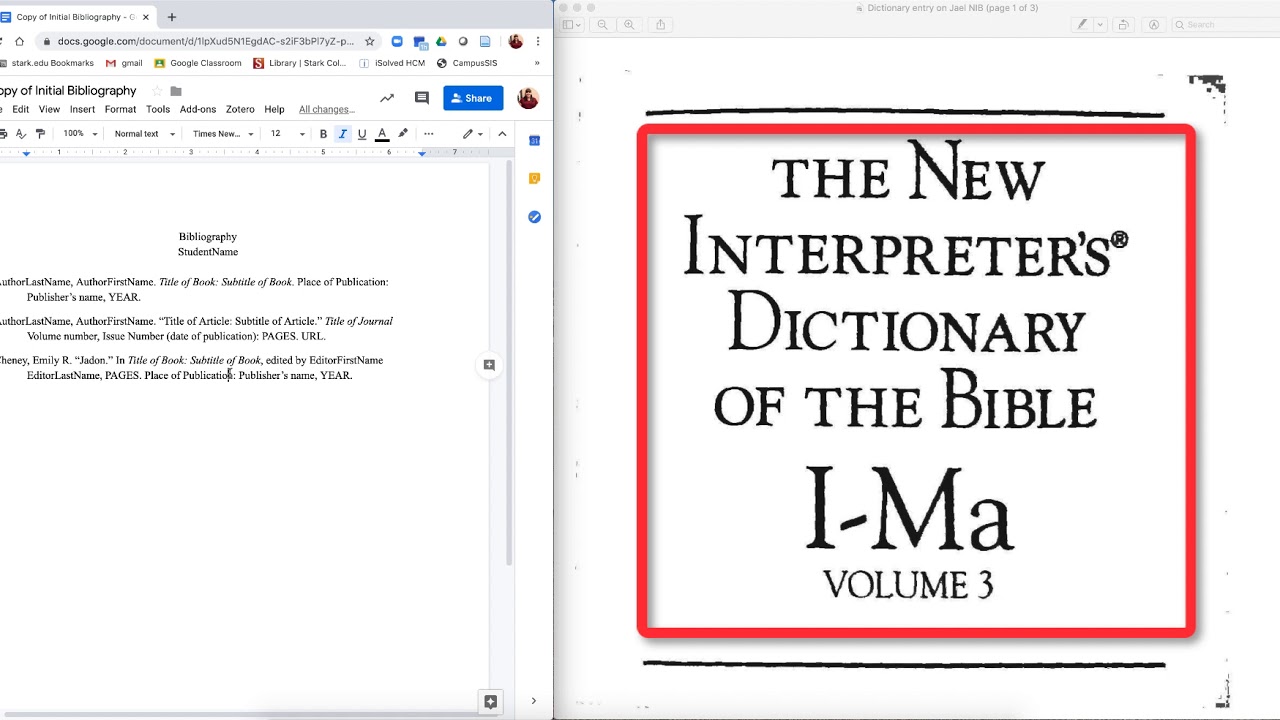The width and height of the screenshot is (1280, 720).
Task: Show more toolbar options ellipsis
Action: coord(429,134)
